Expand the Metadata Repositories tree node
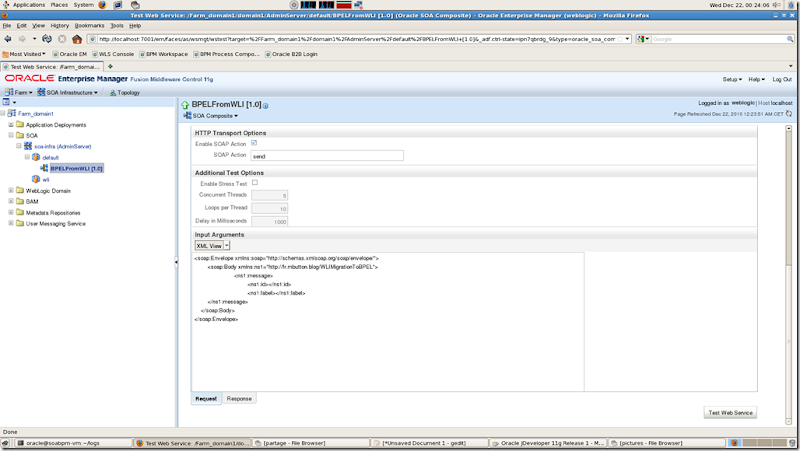Image resolution: width=800 pixels, height=451 pixels. 11,212
